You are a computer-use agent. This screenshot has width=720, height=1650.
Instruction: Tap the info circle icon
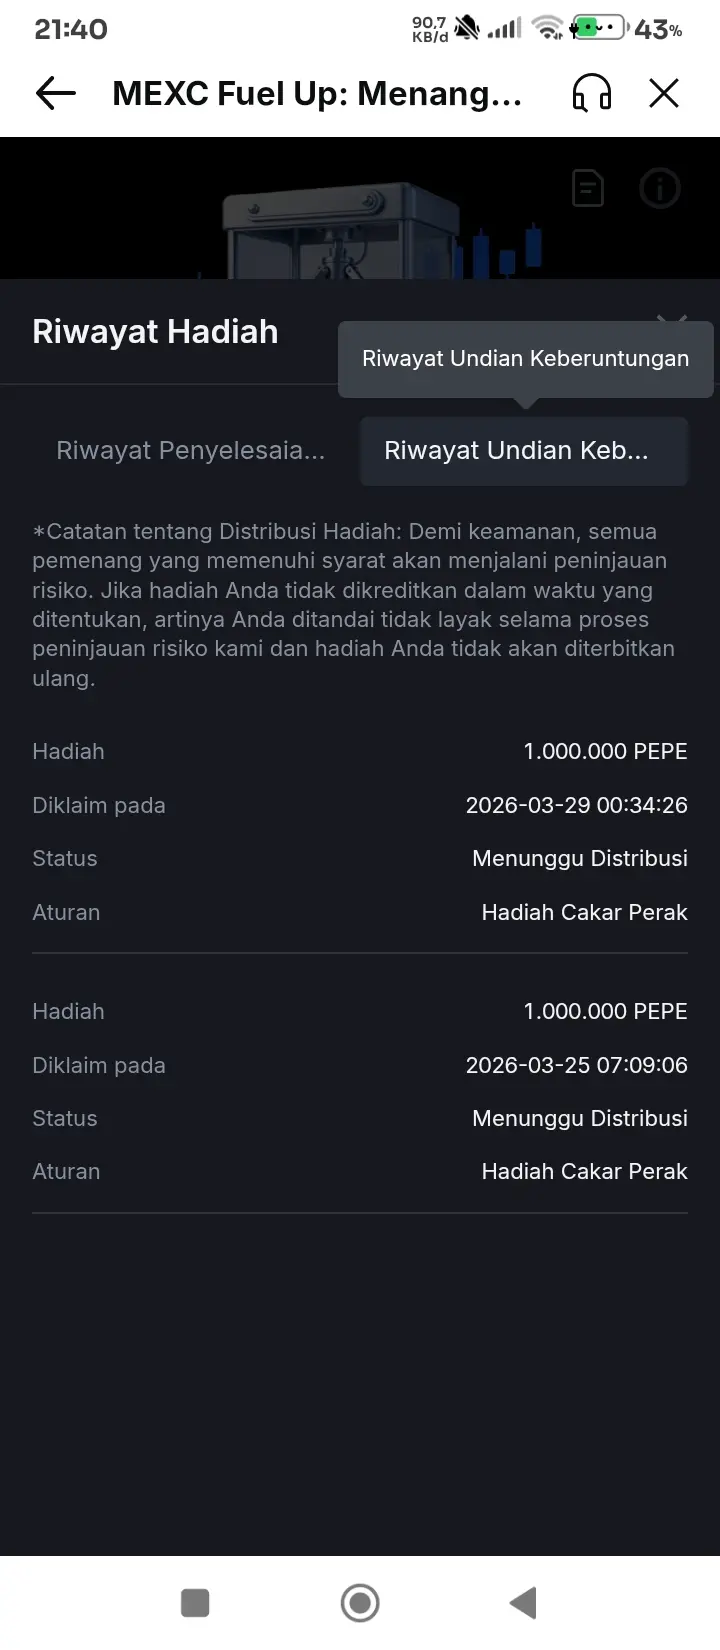659,188
